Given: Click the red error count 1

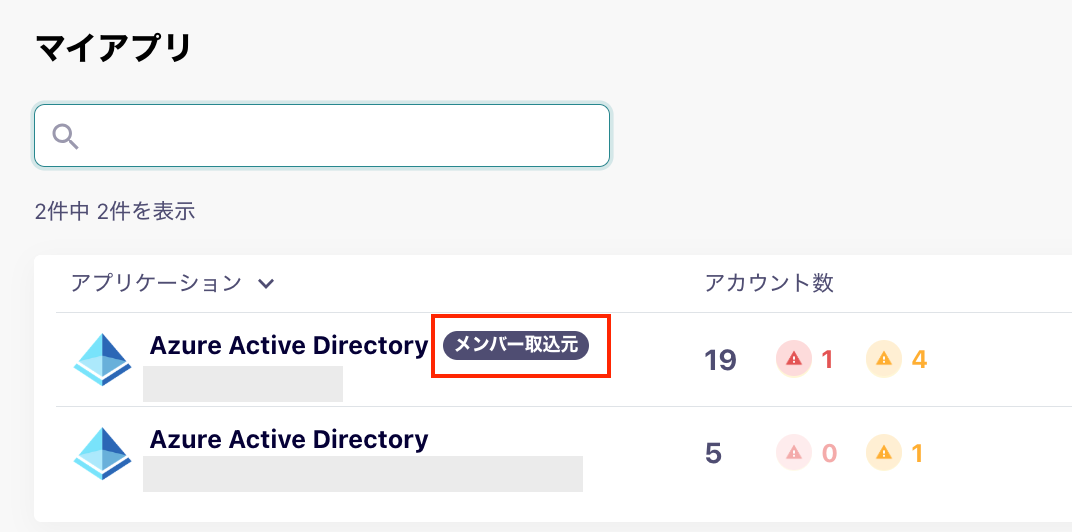Looking at the screenshot, I should 827,359.
